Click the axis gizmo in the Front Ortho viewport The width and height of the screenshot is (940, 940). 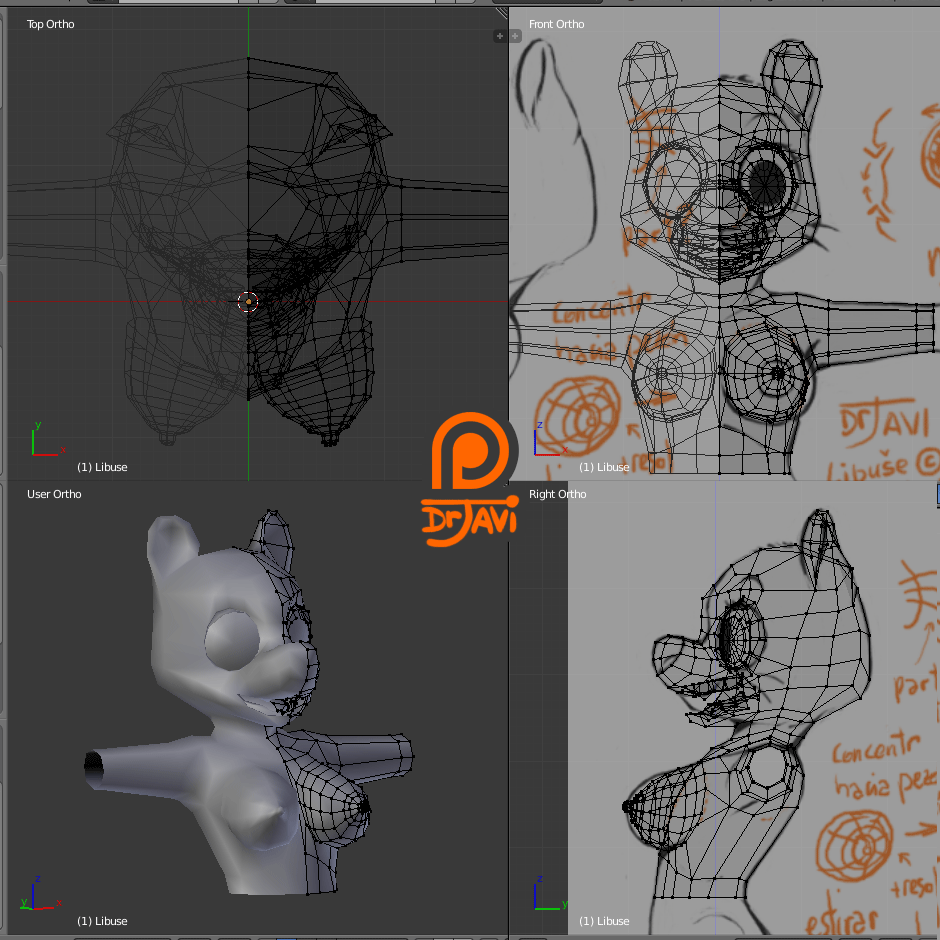click(x=549, y=439)
